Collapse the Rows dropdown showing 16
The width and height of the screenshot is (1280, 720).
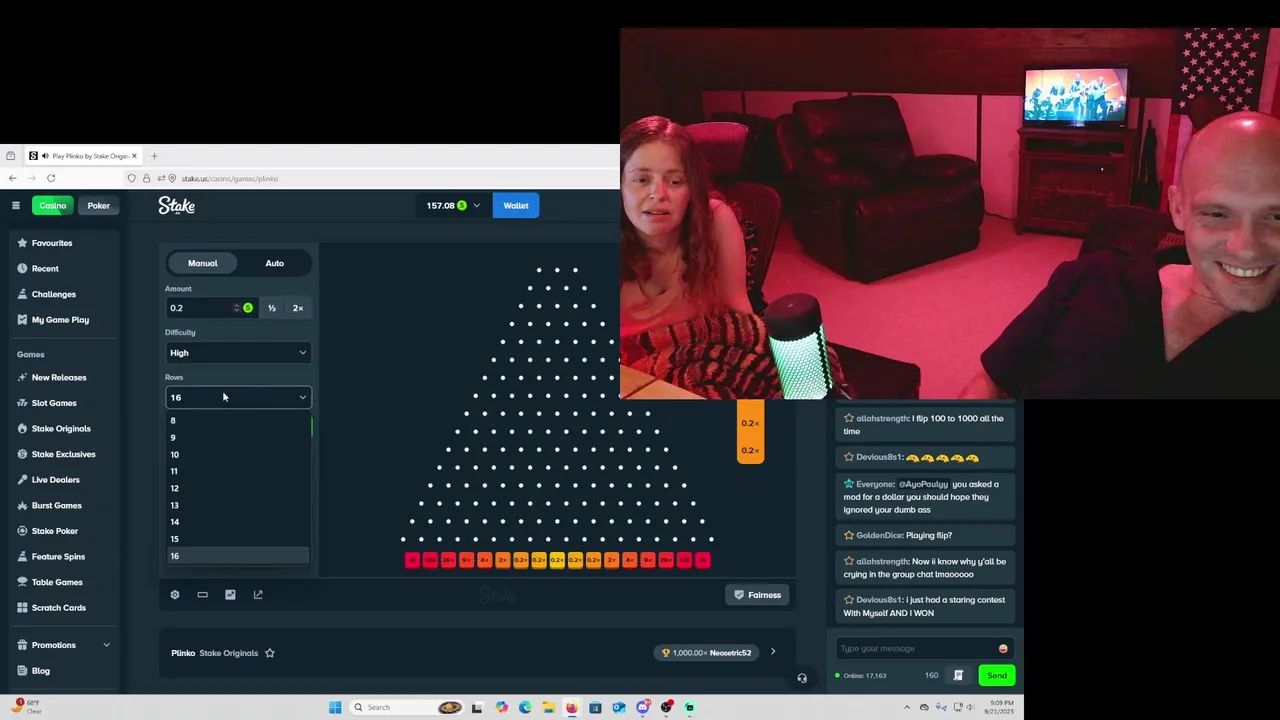coord(238,397)
